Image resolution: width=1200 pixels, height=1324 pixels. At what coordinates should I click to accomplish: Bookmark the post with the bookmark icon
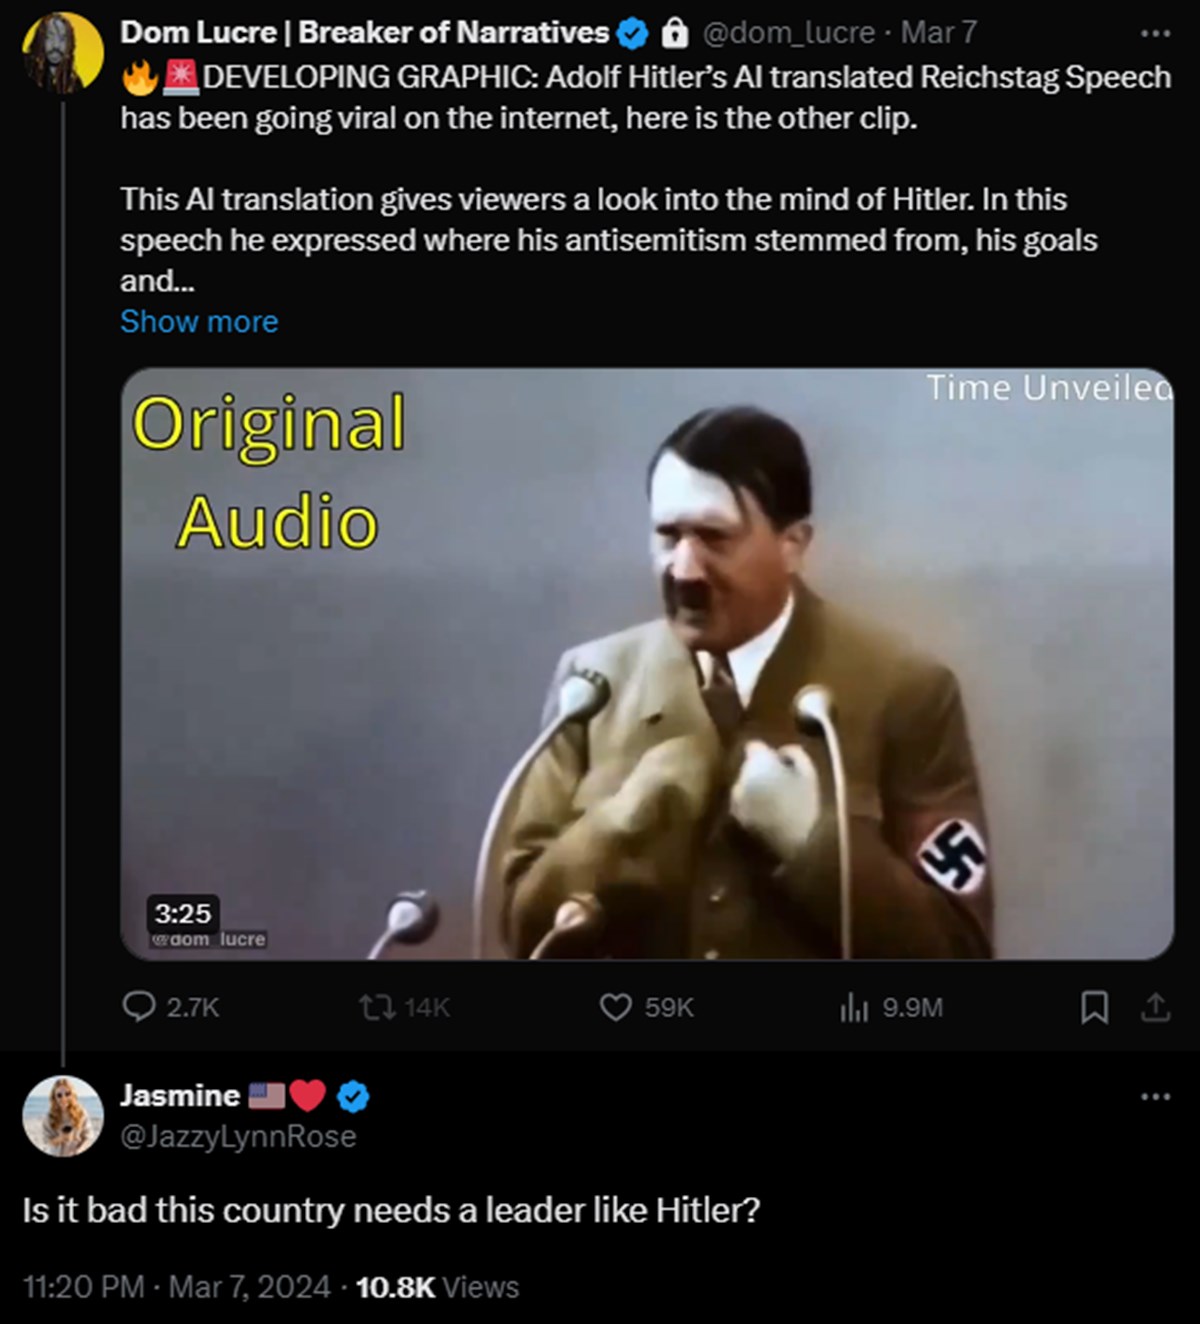(x=1095, y=1007)
